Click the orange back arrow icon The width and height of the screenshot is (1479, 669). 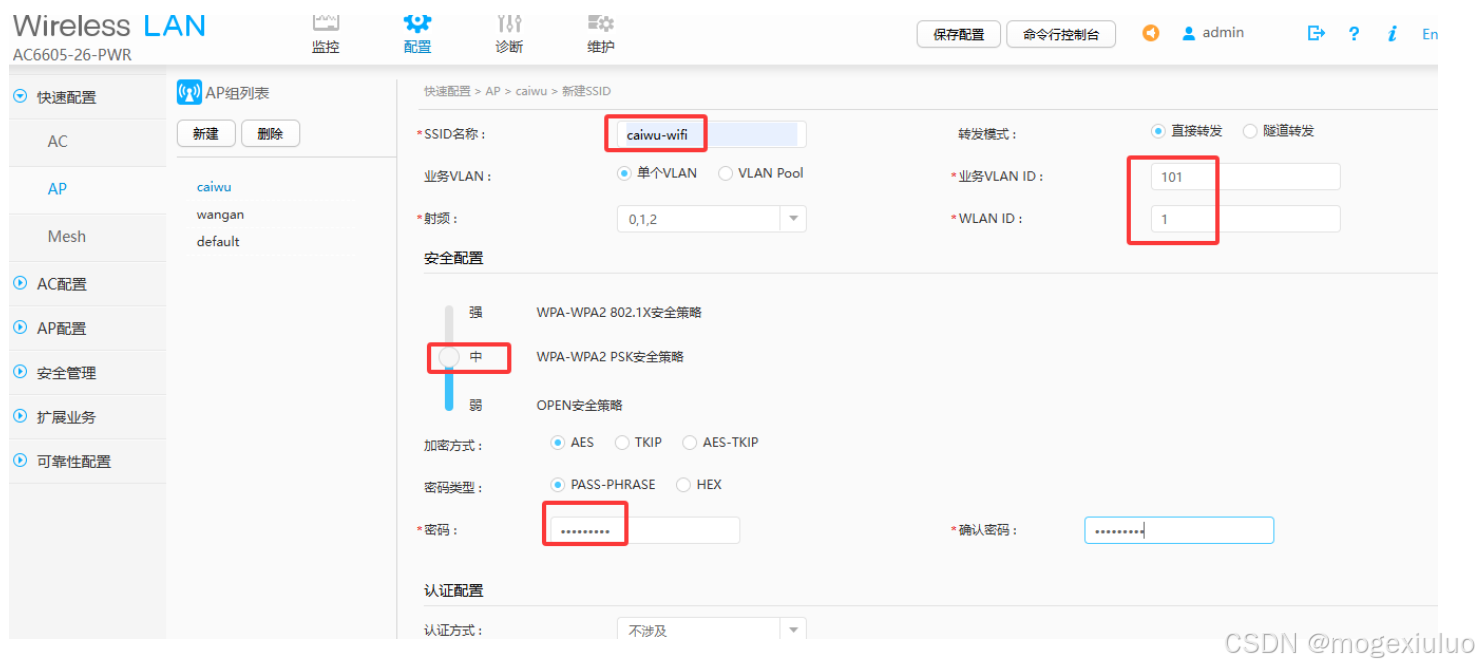1151,33
